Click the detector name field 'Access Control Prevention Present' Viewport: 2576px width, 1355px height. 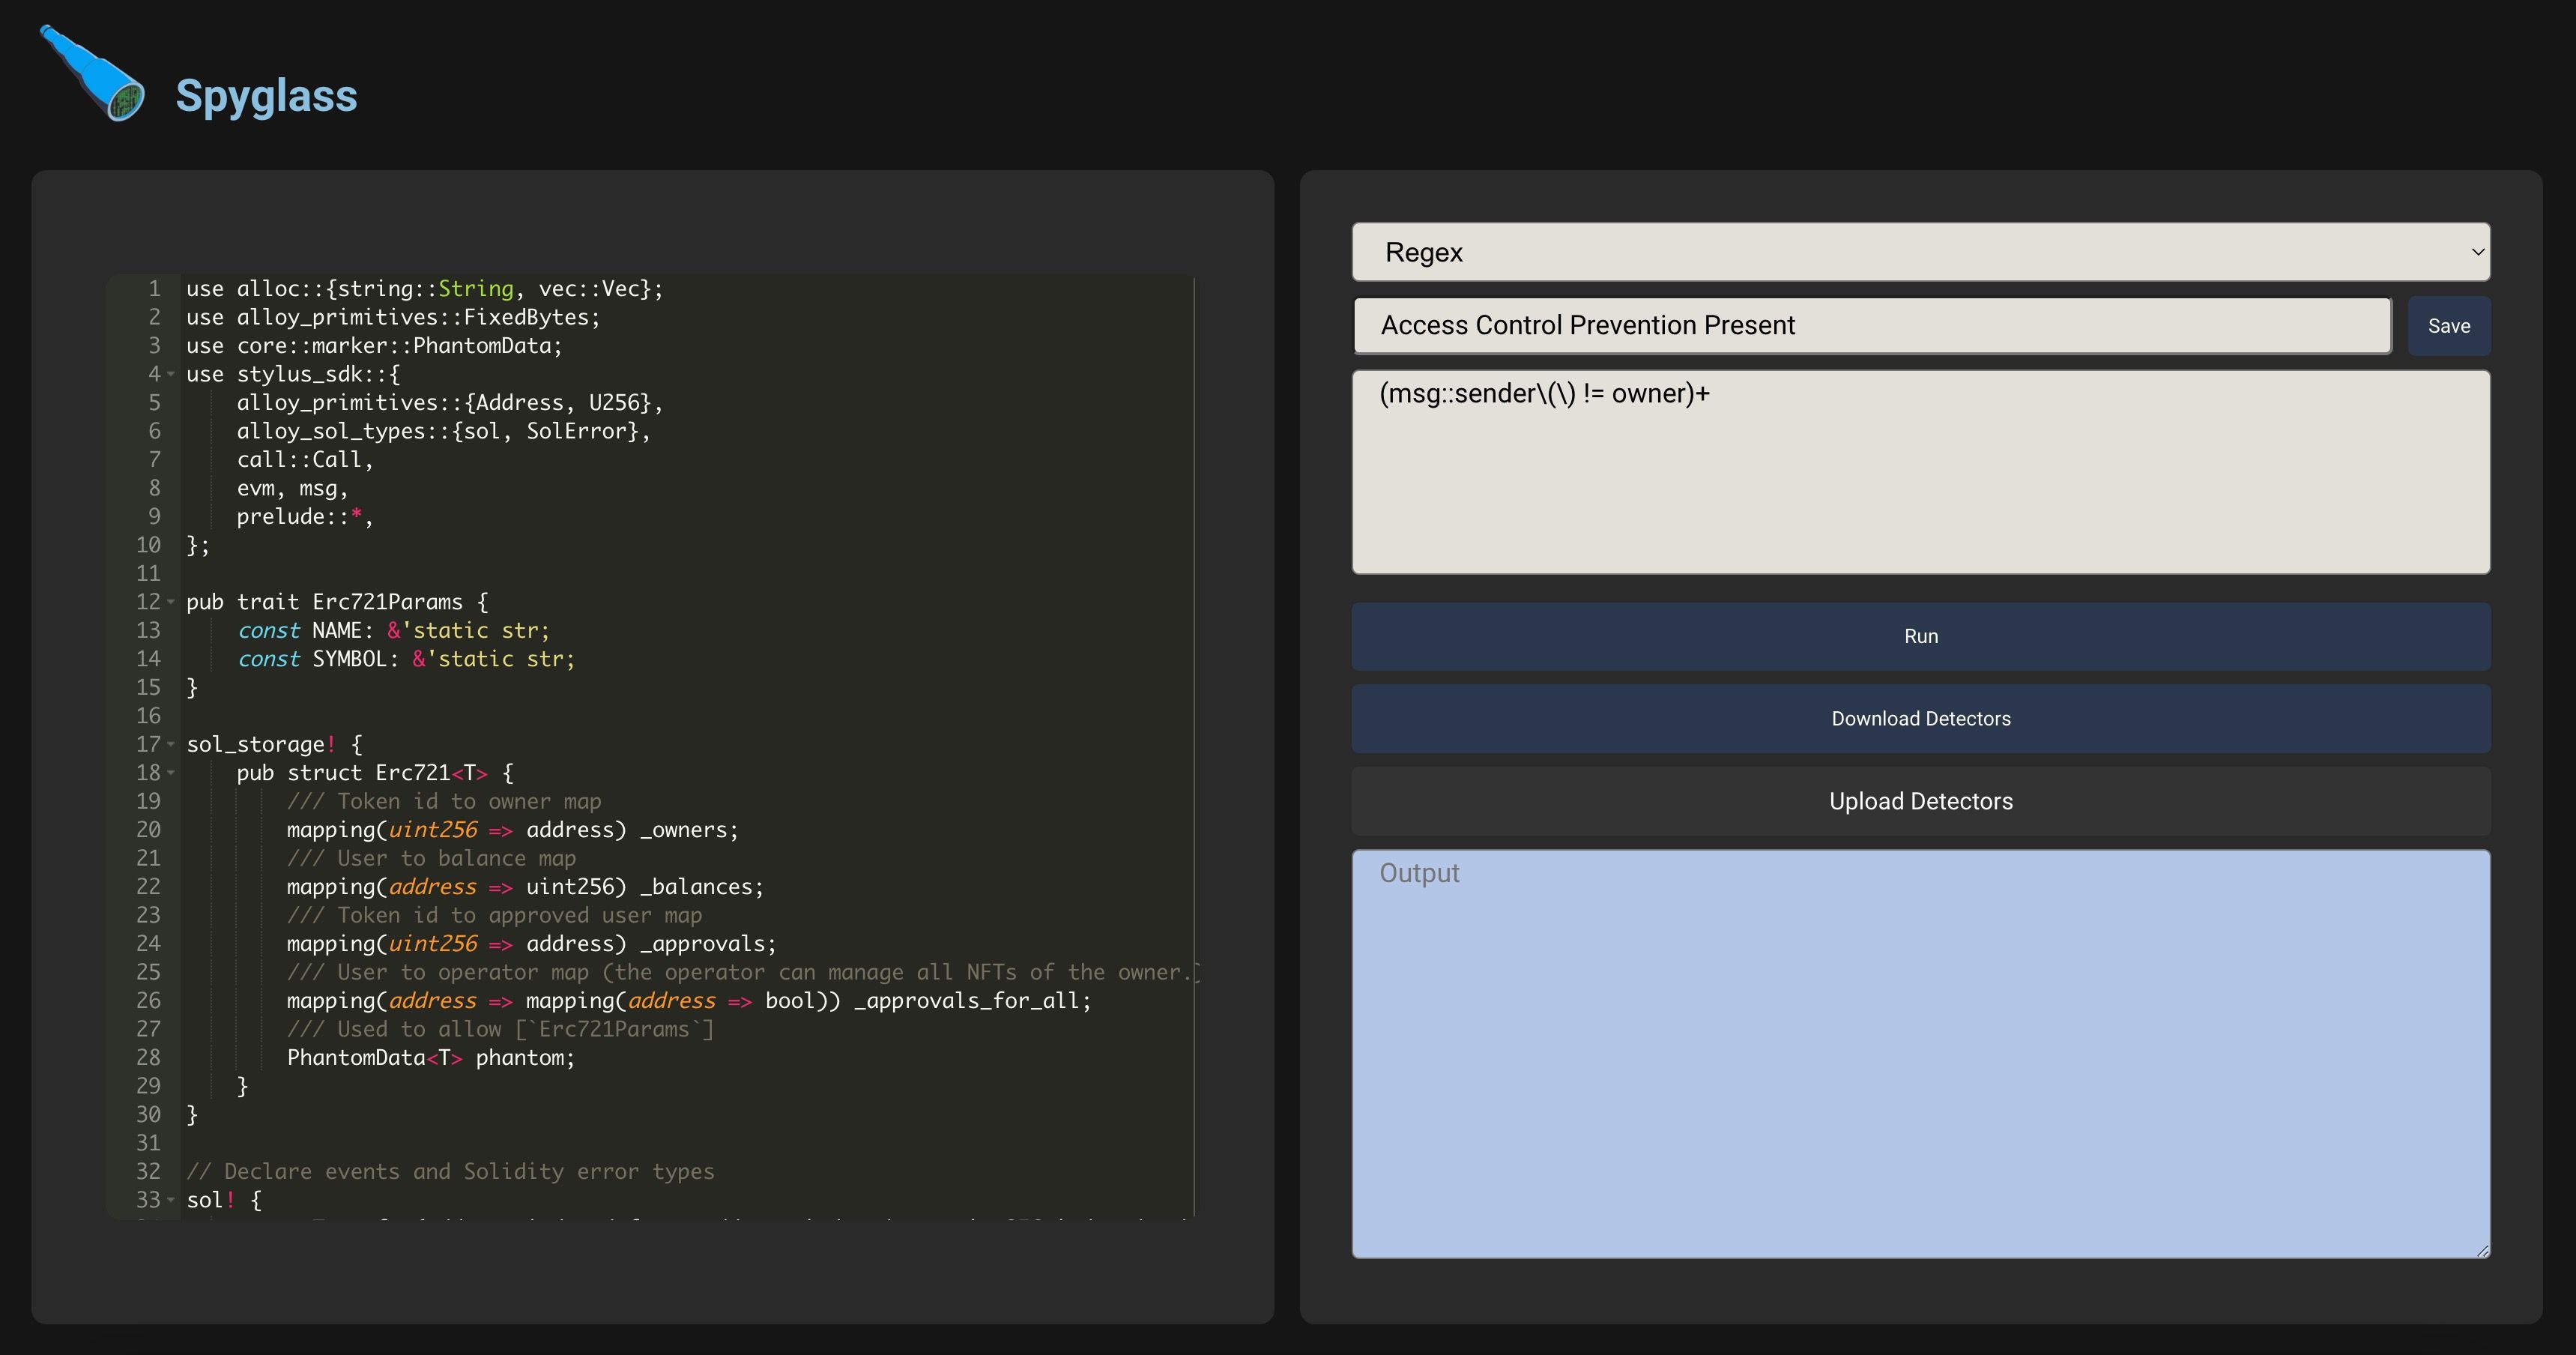pos(1872,325)
